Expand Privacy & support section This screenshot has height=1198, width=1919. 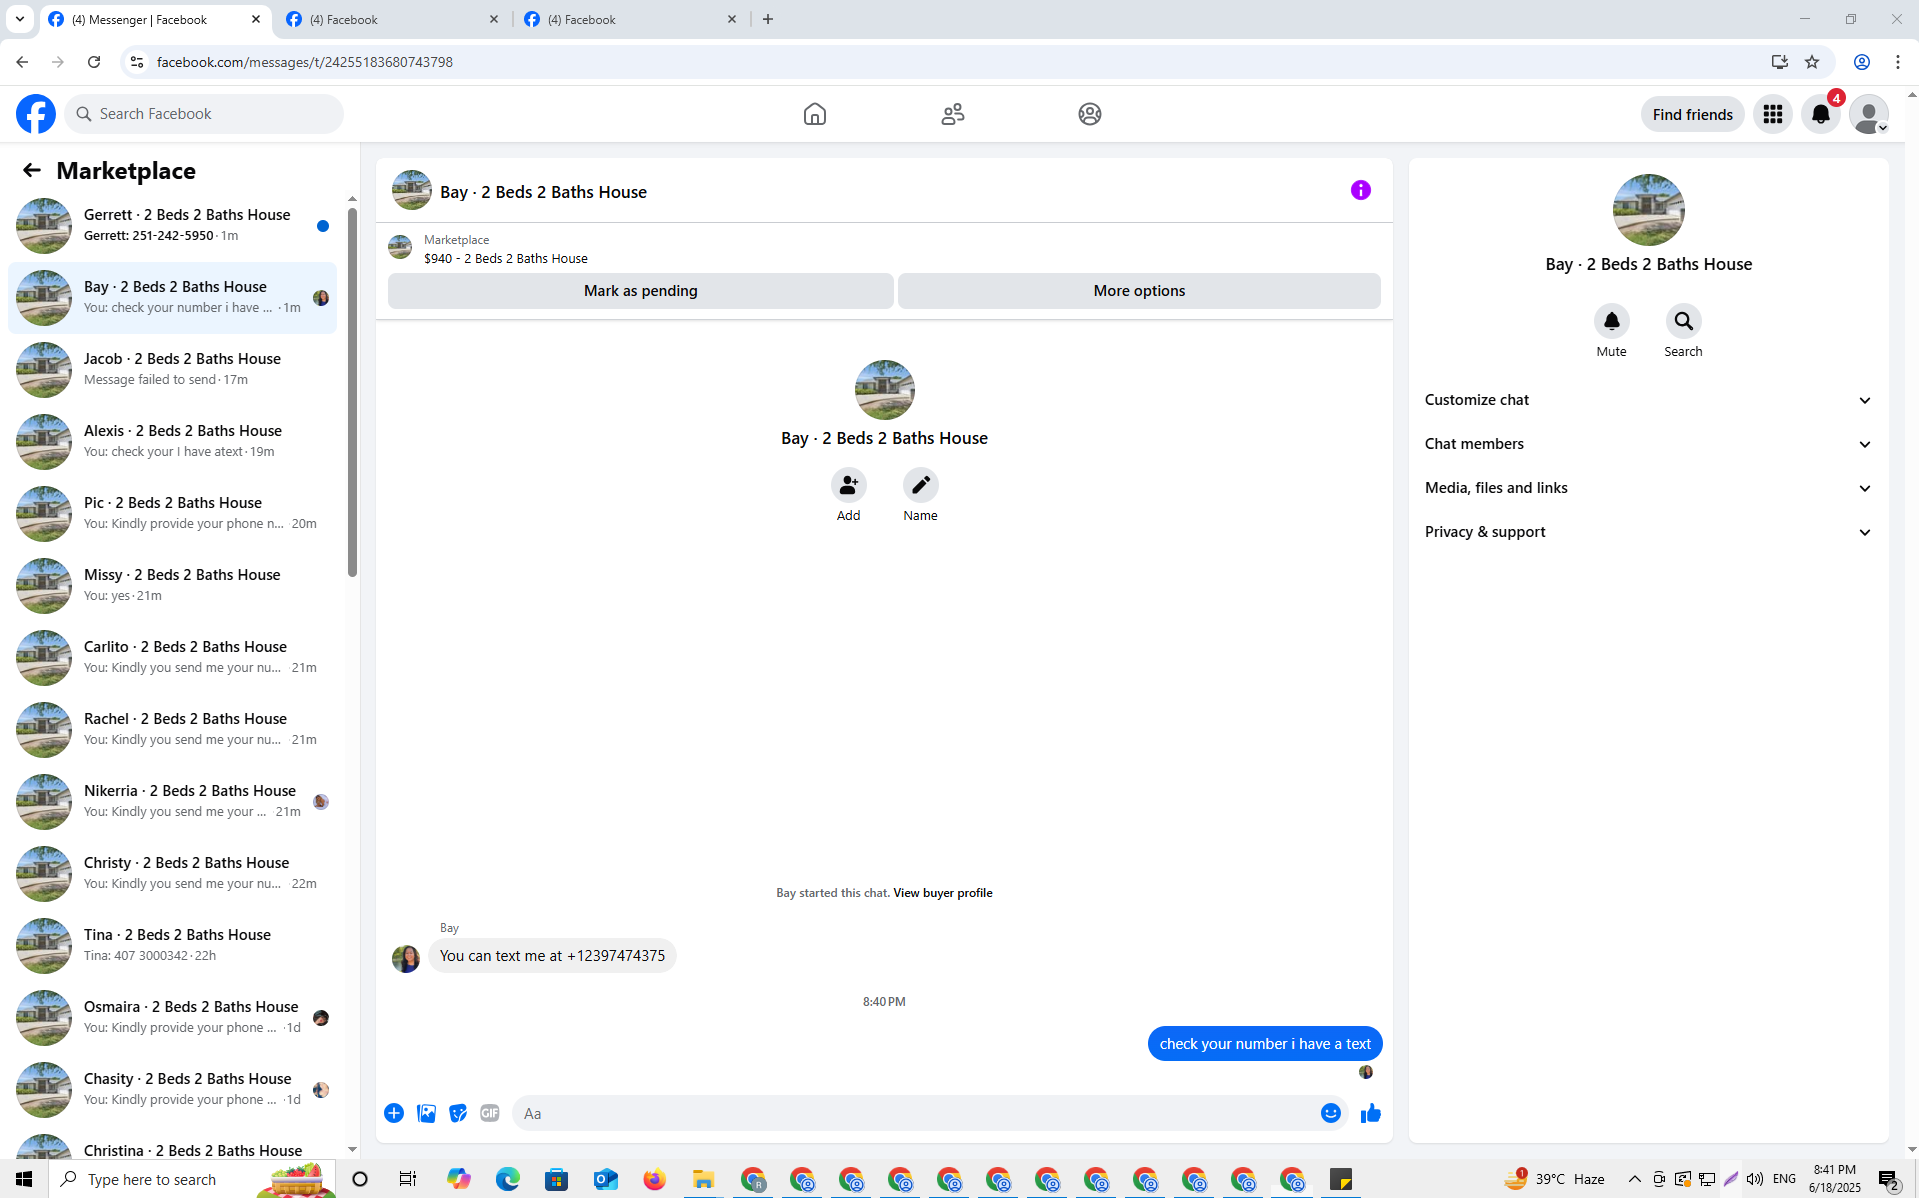[1647, 532]
